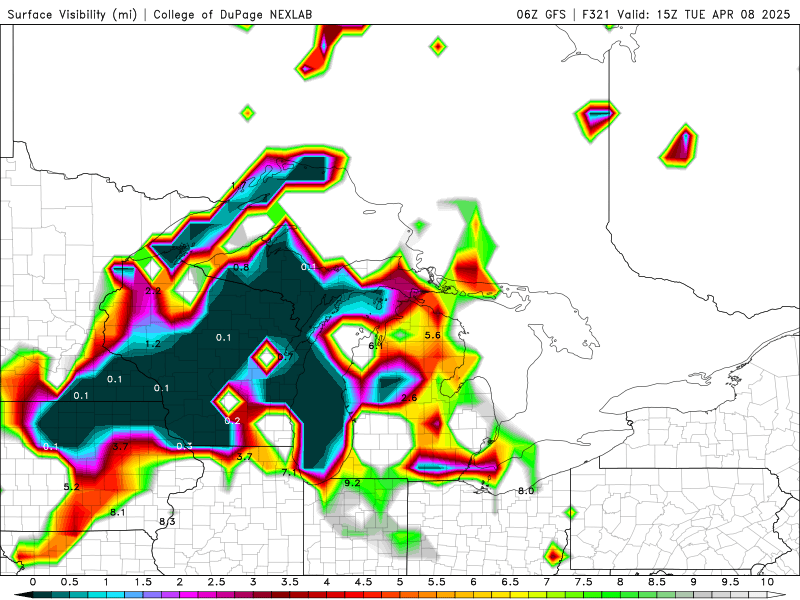Click the legend scale label "5.5"
The image size is (800, 600).
[x=437, y=582]
